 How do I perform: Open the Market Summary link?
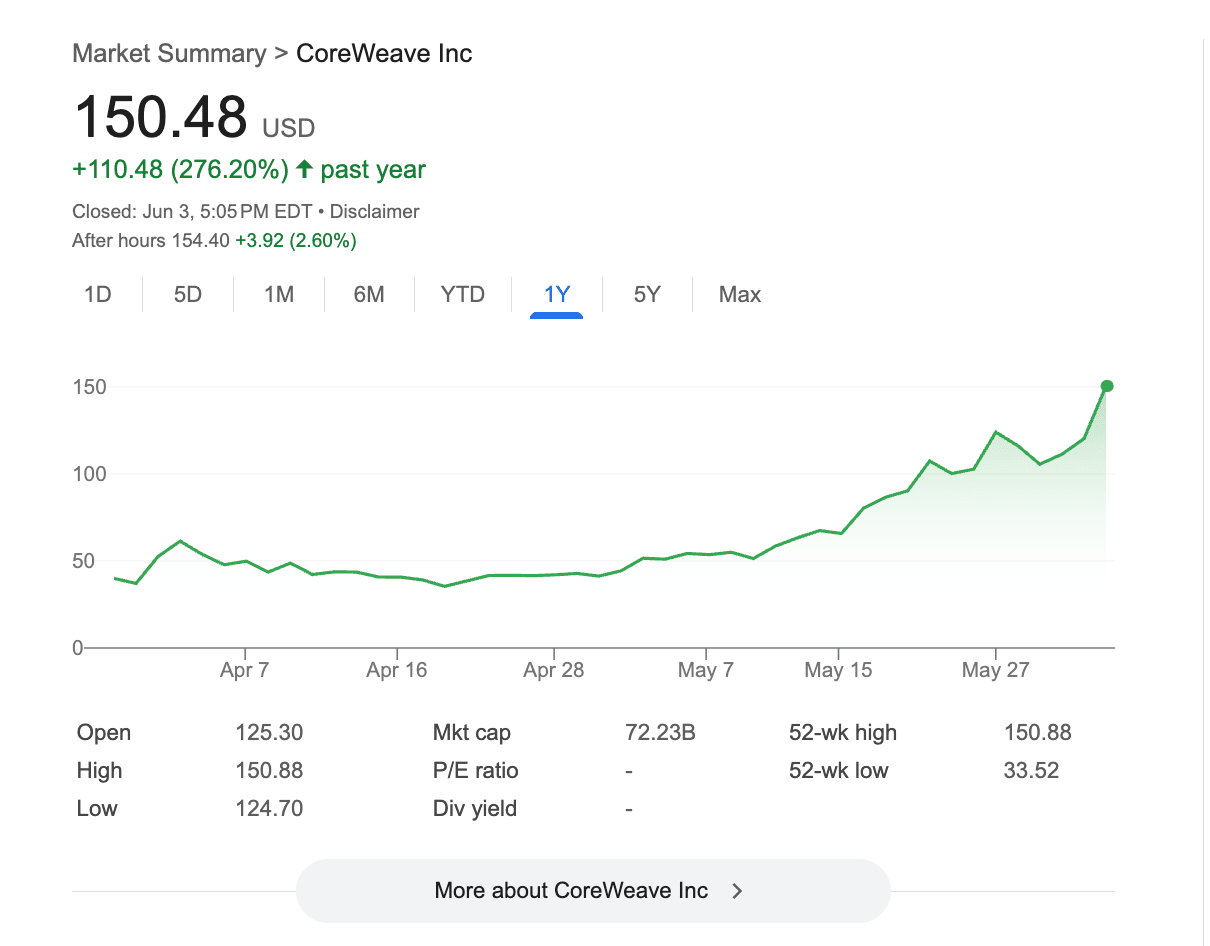coord(169,53)
